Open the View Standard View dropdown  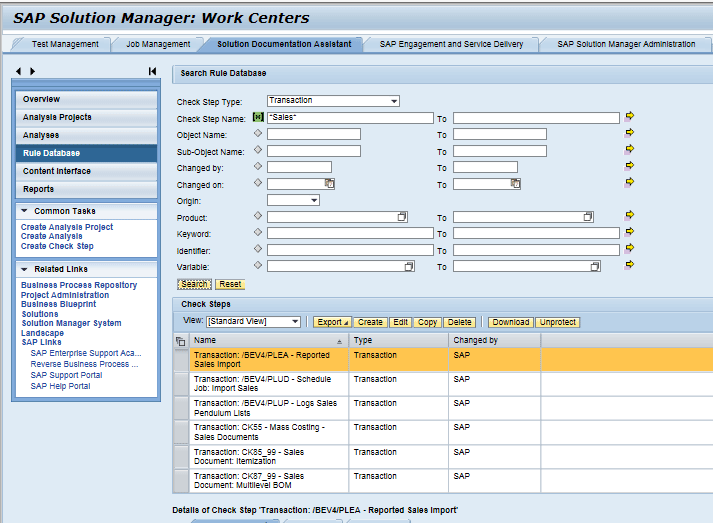tap(295, 322)
